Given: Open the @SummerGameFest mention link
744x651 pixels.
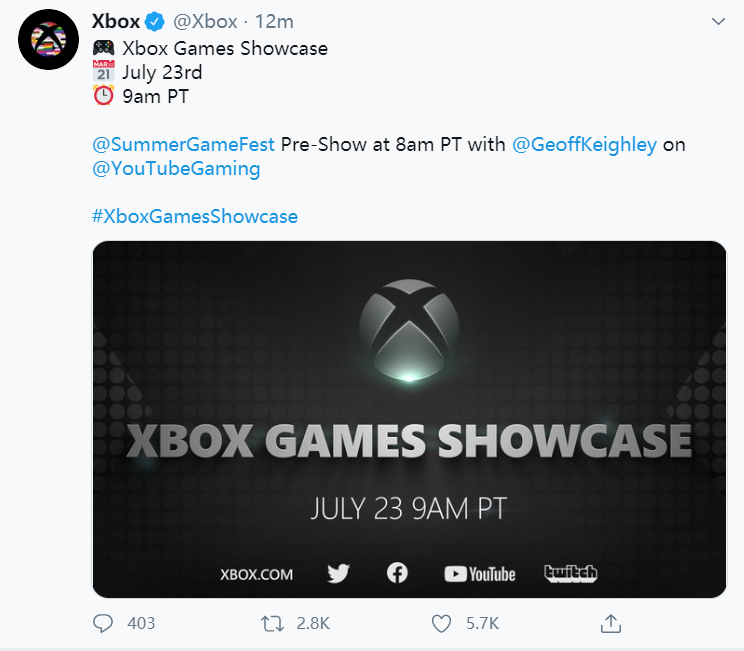Looking at the screenshot, I should pyautogui.click(x=183, y=144).
